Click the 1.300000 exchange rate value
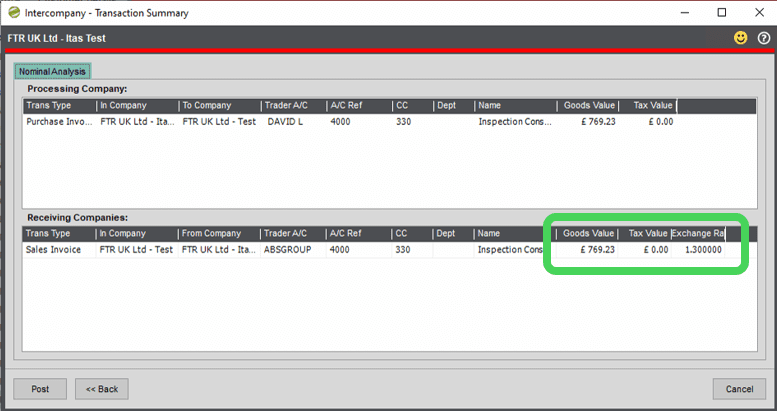Viewport: 777px width, 411px height. point(703,249)
